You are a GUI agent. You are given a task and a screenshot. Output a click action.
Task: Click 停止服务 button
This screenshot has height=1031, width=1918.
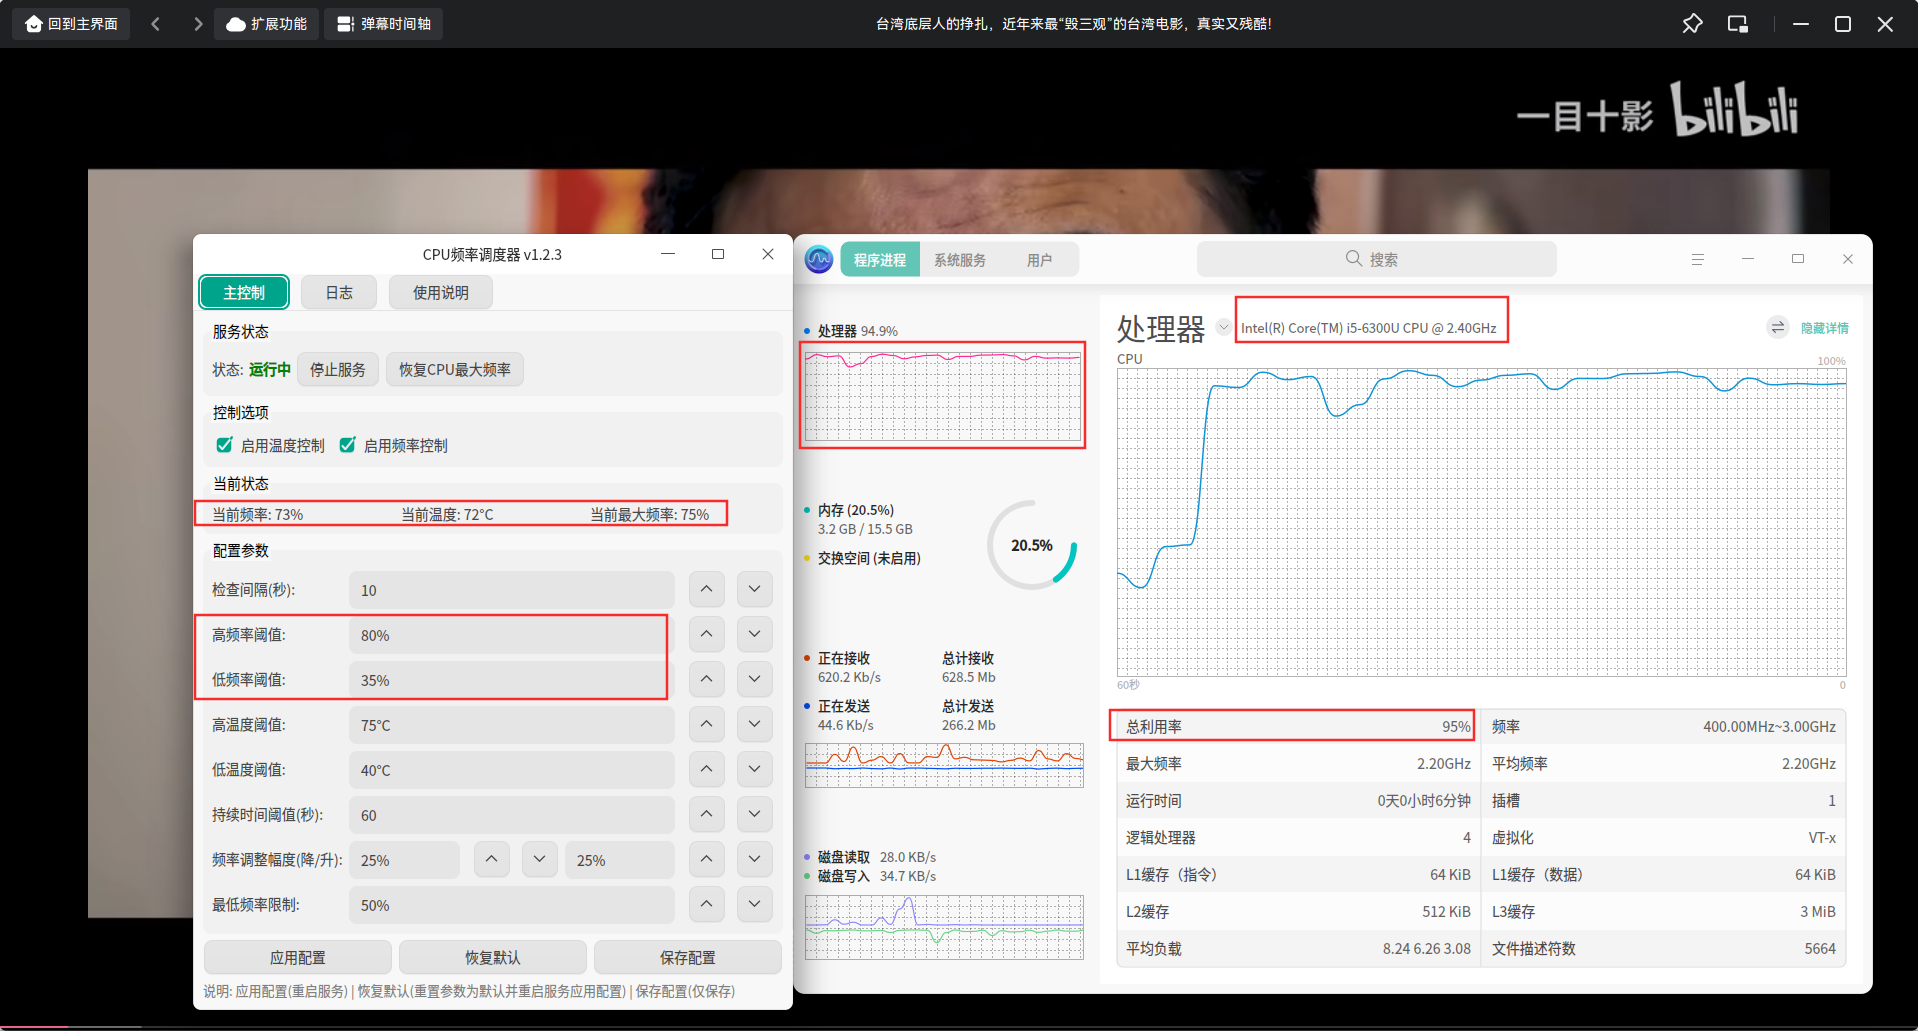pyautogui.click(x=338, y=369)
